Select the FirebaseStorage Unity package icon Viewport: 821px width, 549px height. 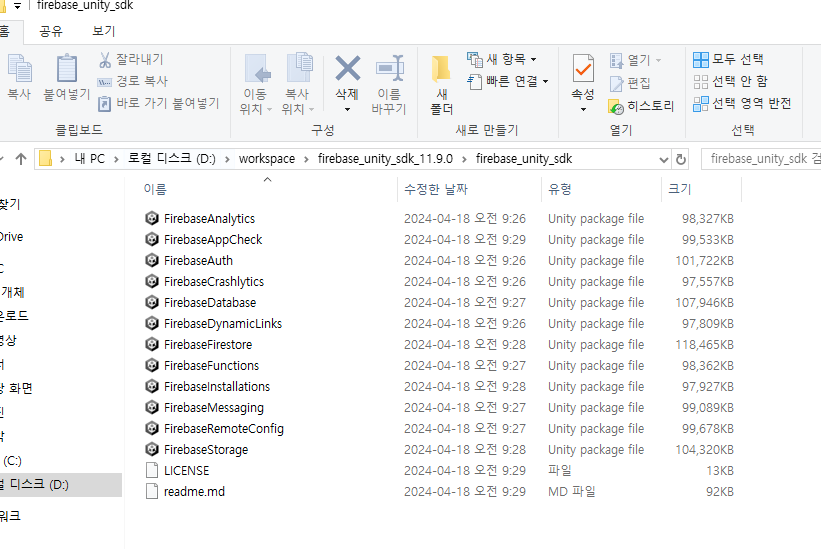click(152, 449)
